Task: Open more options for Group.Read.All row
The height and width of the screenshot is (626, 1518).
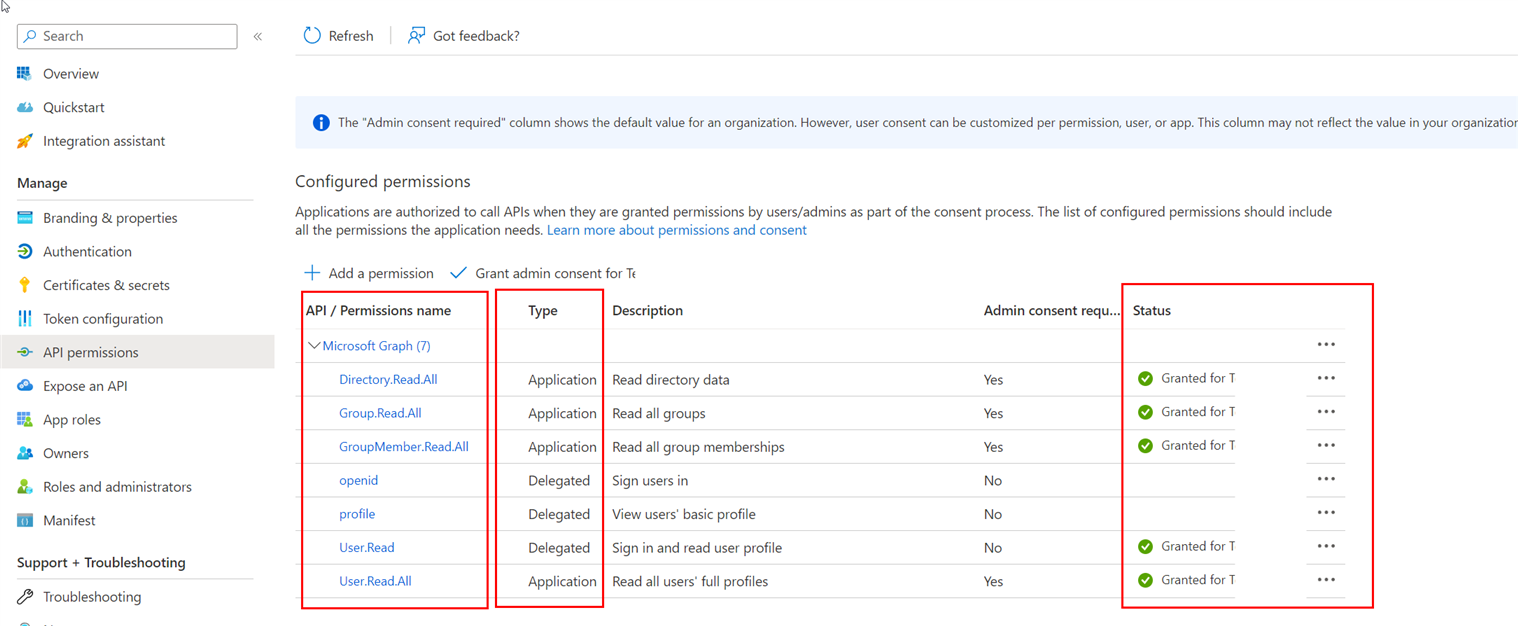Action: [x=1326, y=412]
